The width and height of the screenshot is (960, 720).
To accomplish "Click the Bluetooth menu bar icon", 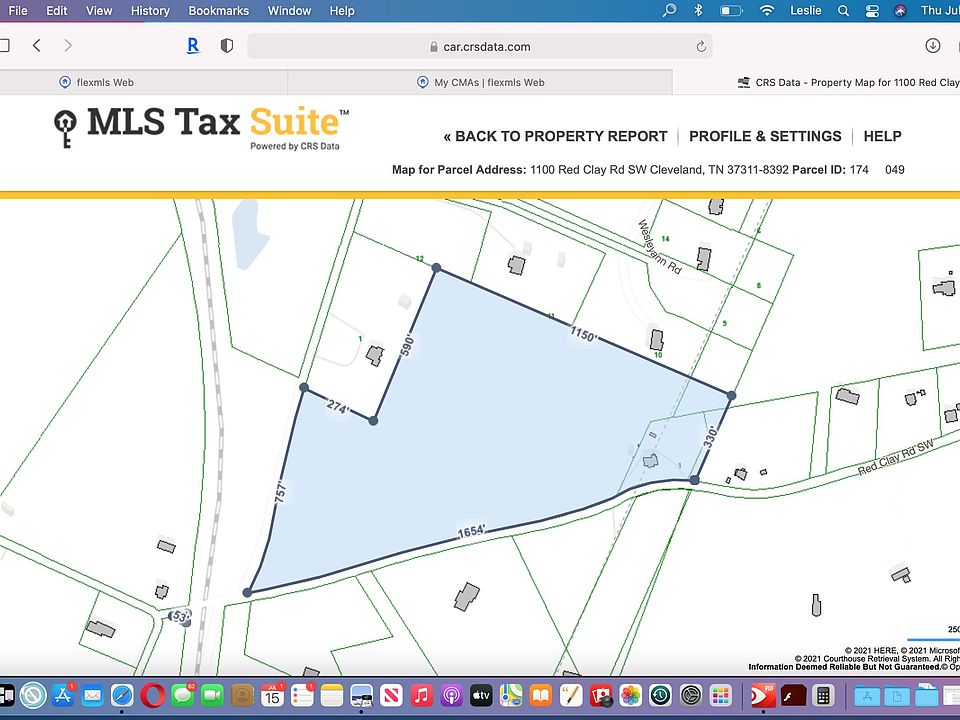I will 698,11.
